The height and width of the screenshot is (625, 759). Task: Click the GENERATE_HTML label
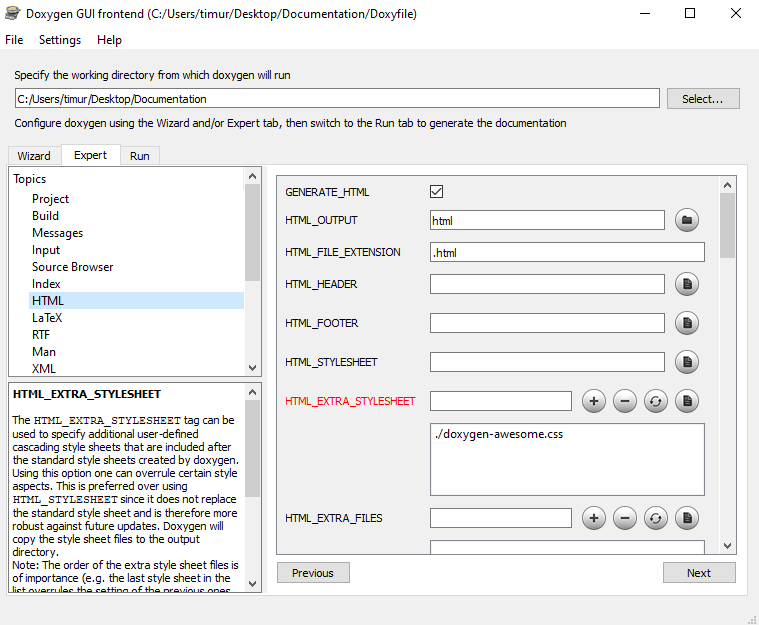327,192
